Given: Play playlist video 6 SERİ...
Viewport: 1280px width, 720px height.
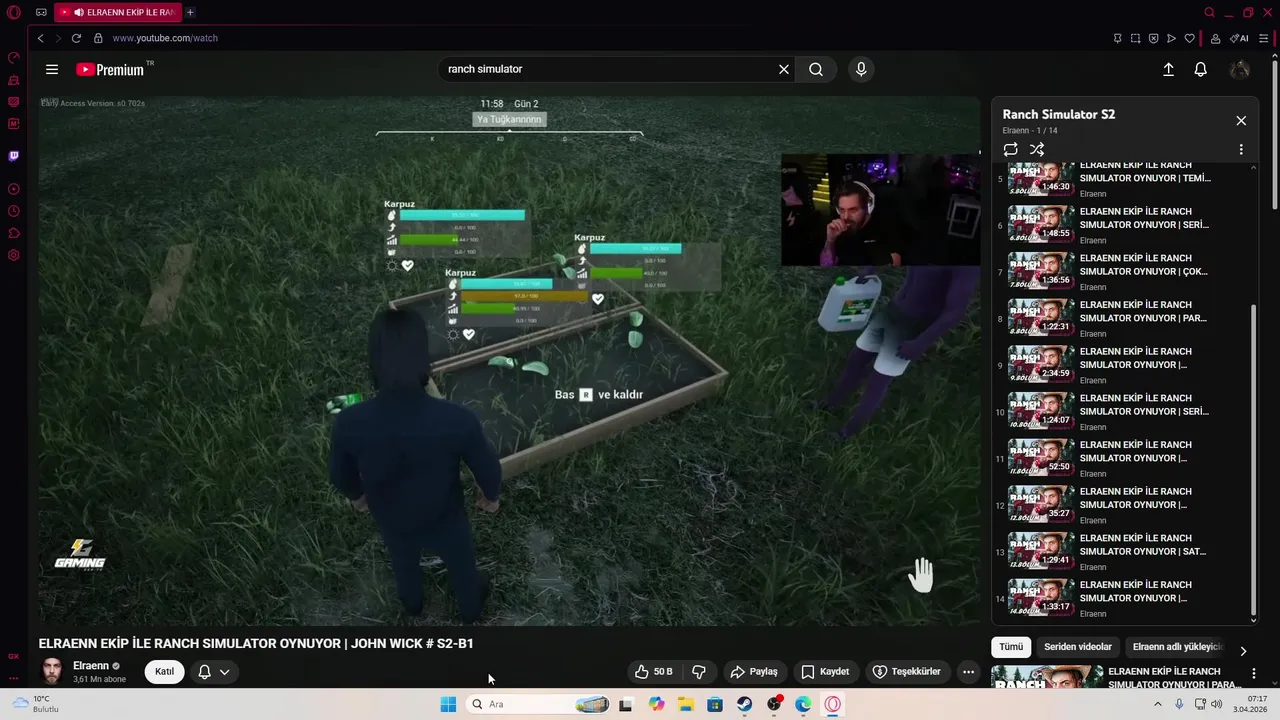Looking at the screenshot, I should [1124, 225].
